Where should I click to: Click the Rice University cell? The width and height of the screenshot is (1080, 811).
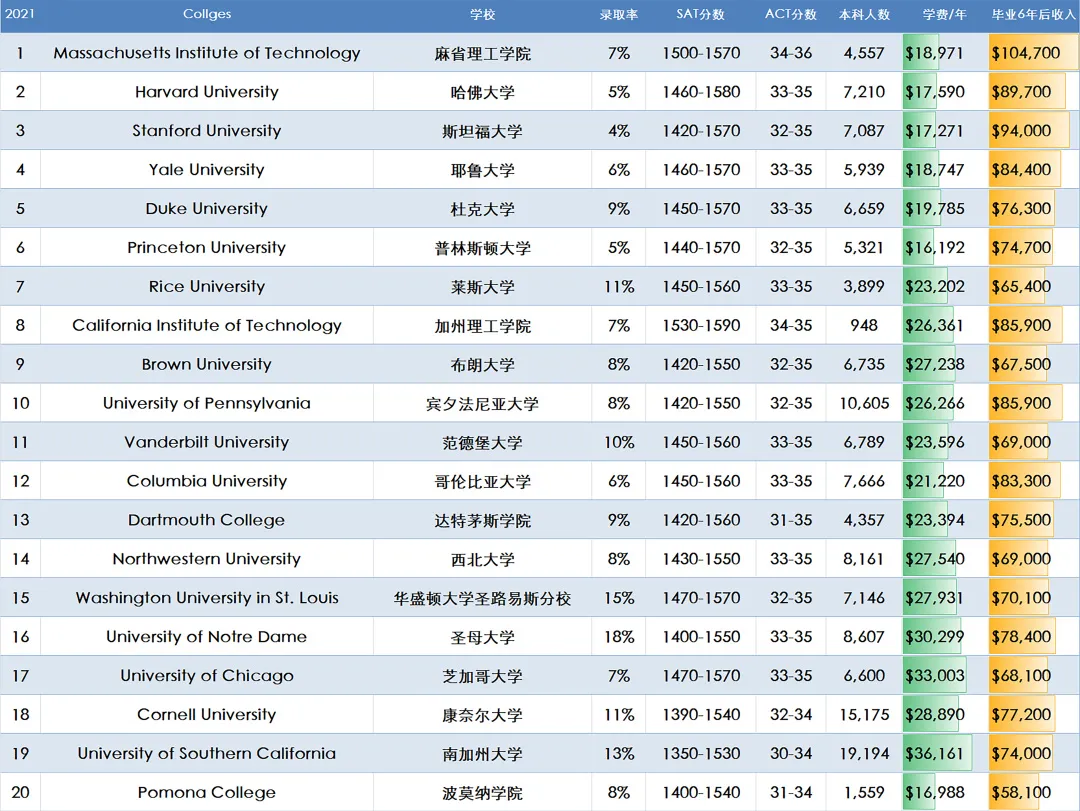coord(207,287)
